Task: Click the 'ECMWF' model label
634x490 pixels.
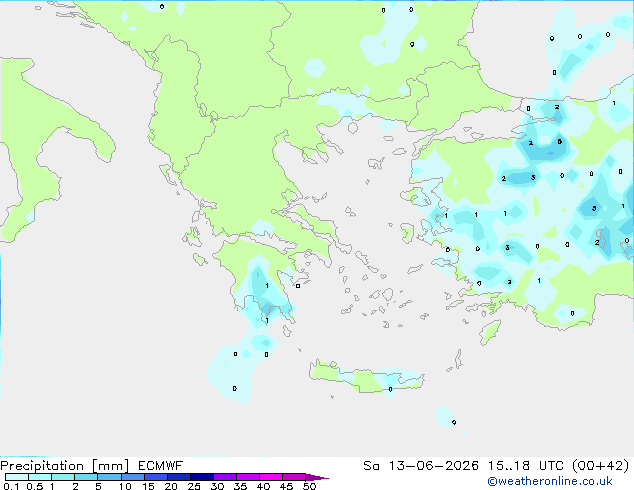Action: pyautogui.click(x=161, y=466)
